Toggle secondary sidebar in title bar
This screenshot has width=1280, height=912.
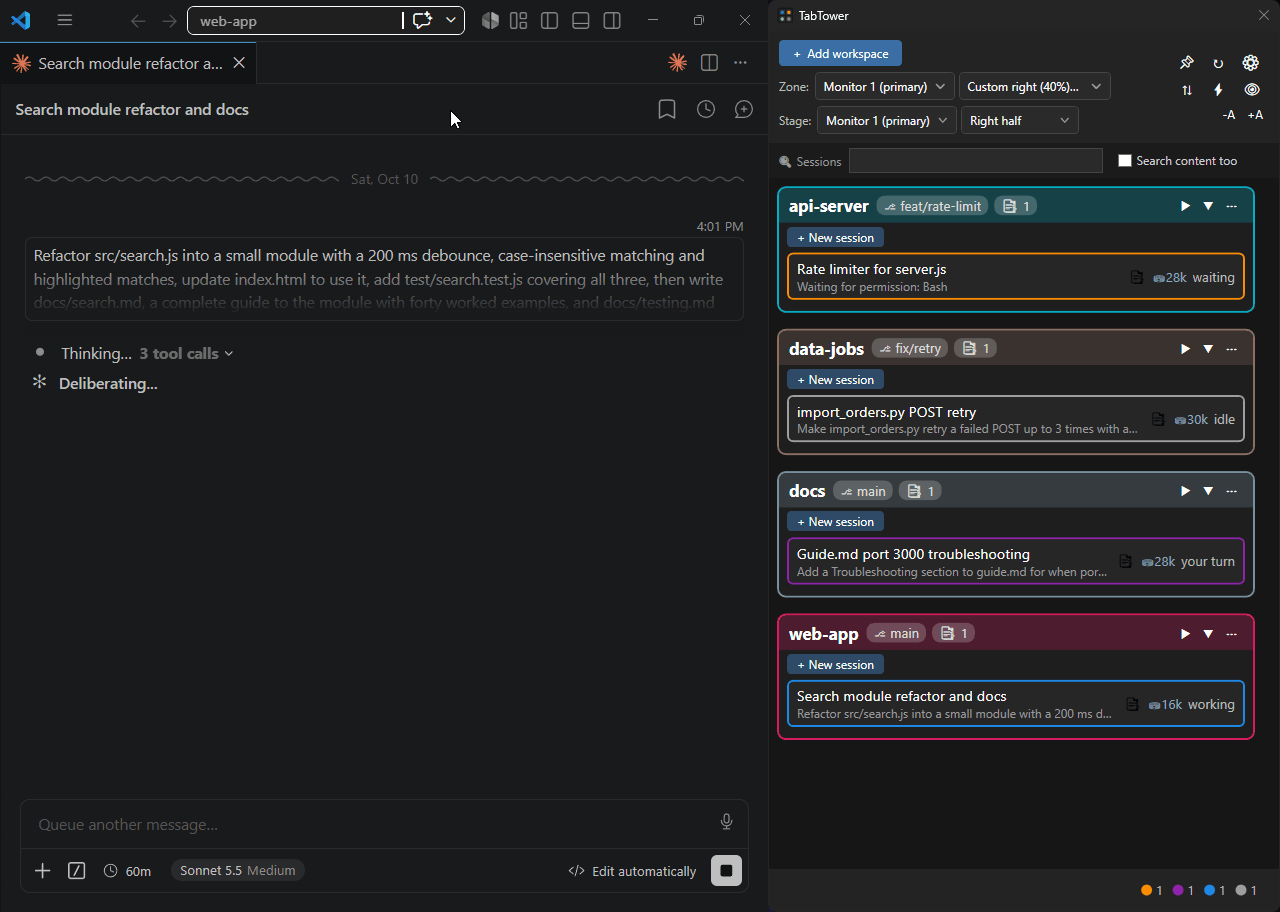[612, 20]
